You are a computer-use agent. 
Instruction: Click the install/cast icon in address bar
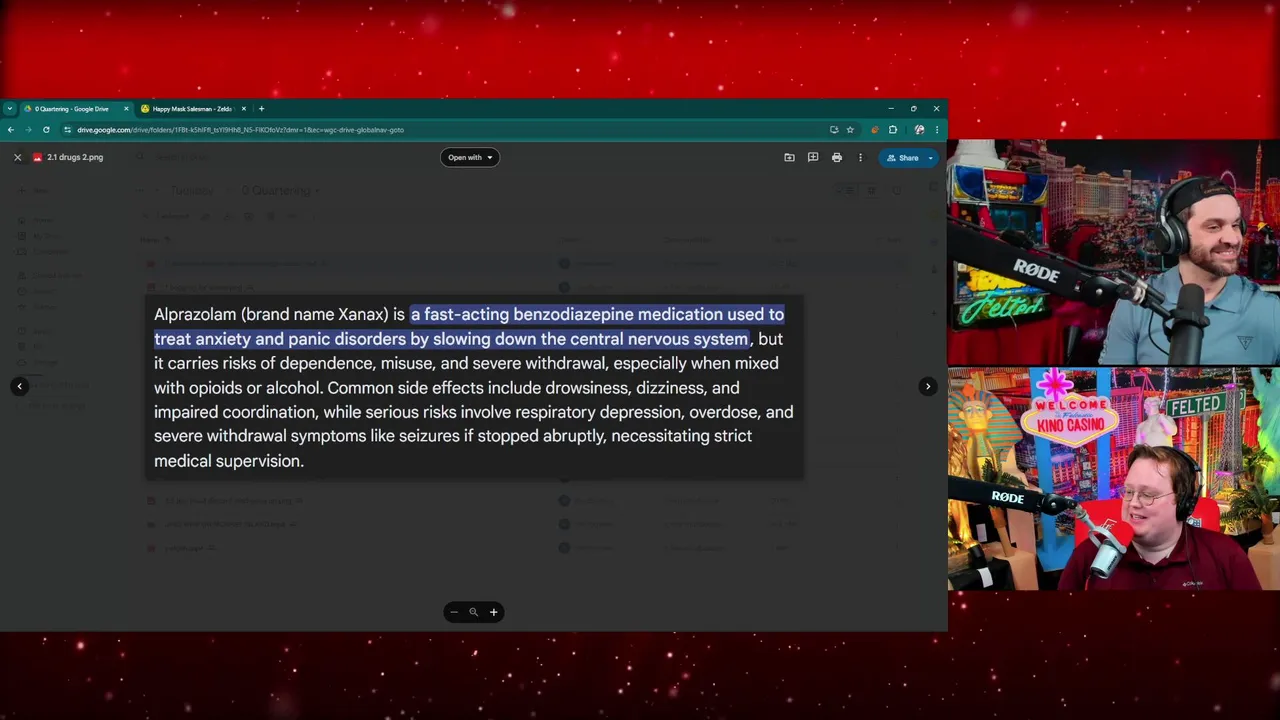(834, 129)
